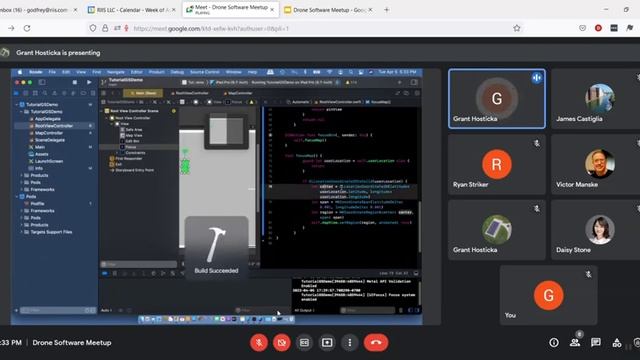Expand the Products folder
The height and width of the screenshot is (360, 640).
point(22,176)
